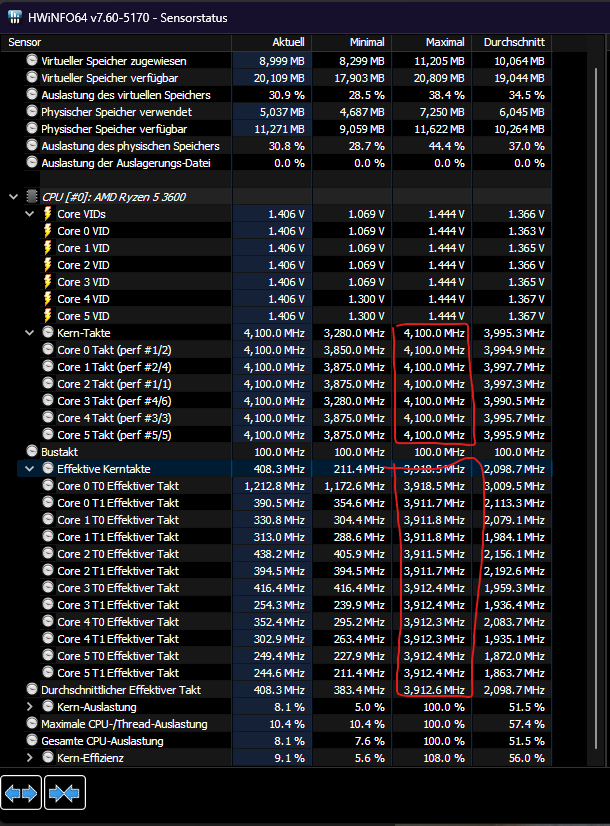Click the icon of Physischer Speicher verwendet
The width and height of the screenshot is (610, 826).
[x=32, y=111]
